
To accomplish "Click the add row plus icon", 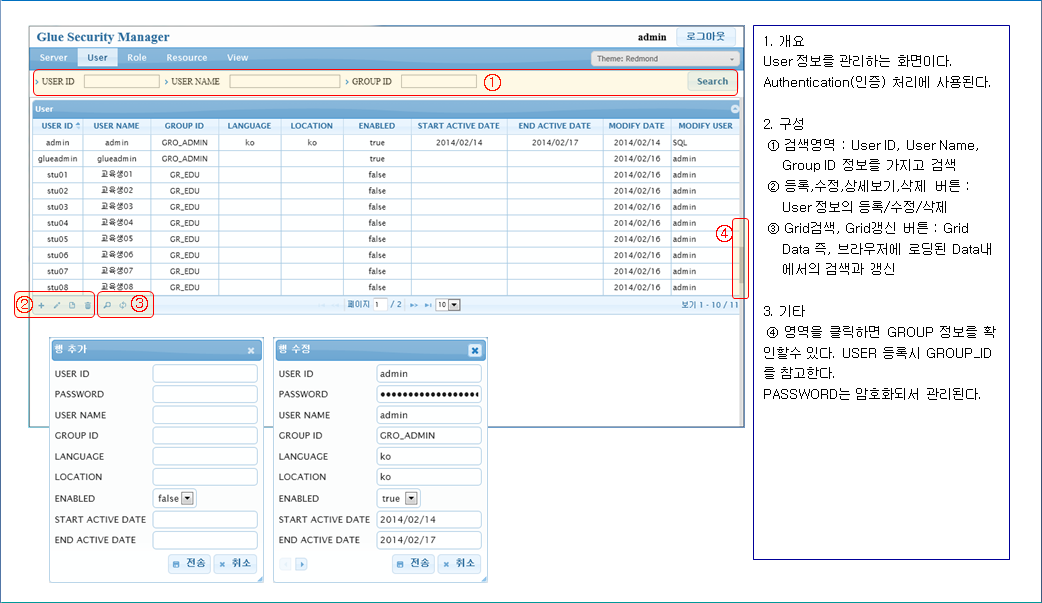I will point(41,304).
